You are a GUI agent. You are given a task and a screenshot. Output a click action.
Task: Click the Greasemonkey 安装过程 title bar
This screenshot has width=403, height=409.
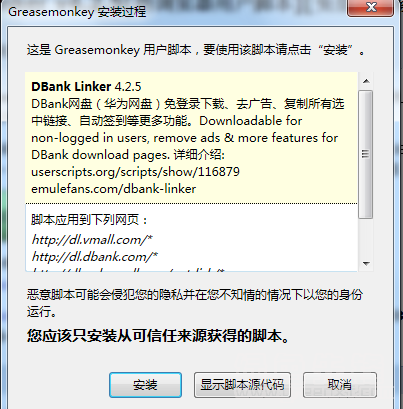[77, 12]
